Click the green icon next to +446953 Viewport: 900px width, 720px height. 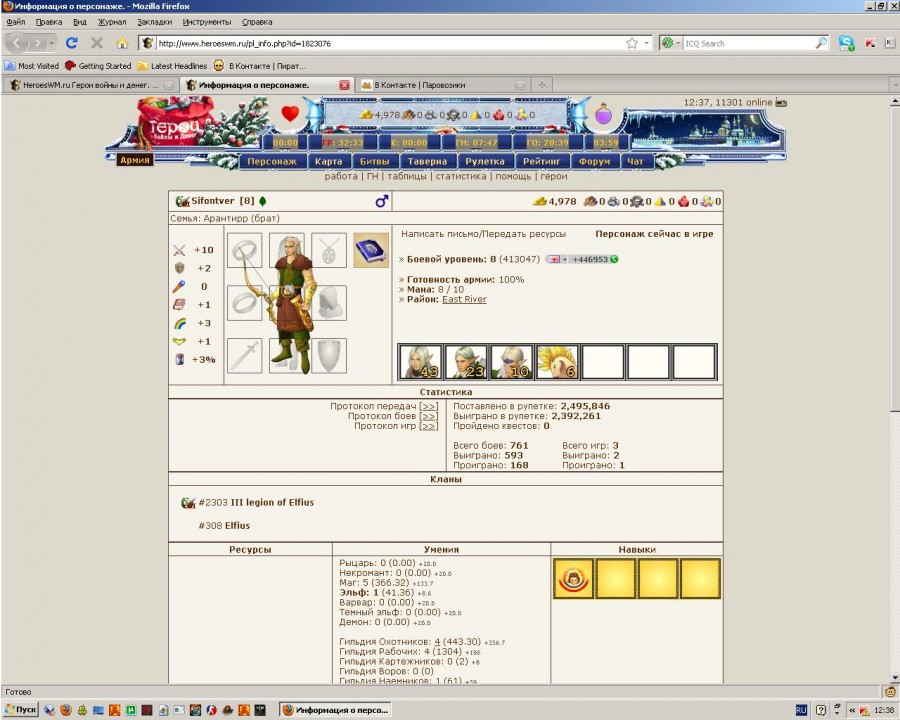(615, 259)
